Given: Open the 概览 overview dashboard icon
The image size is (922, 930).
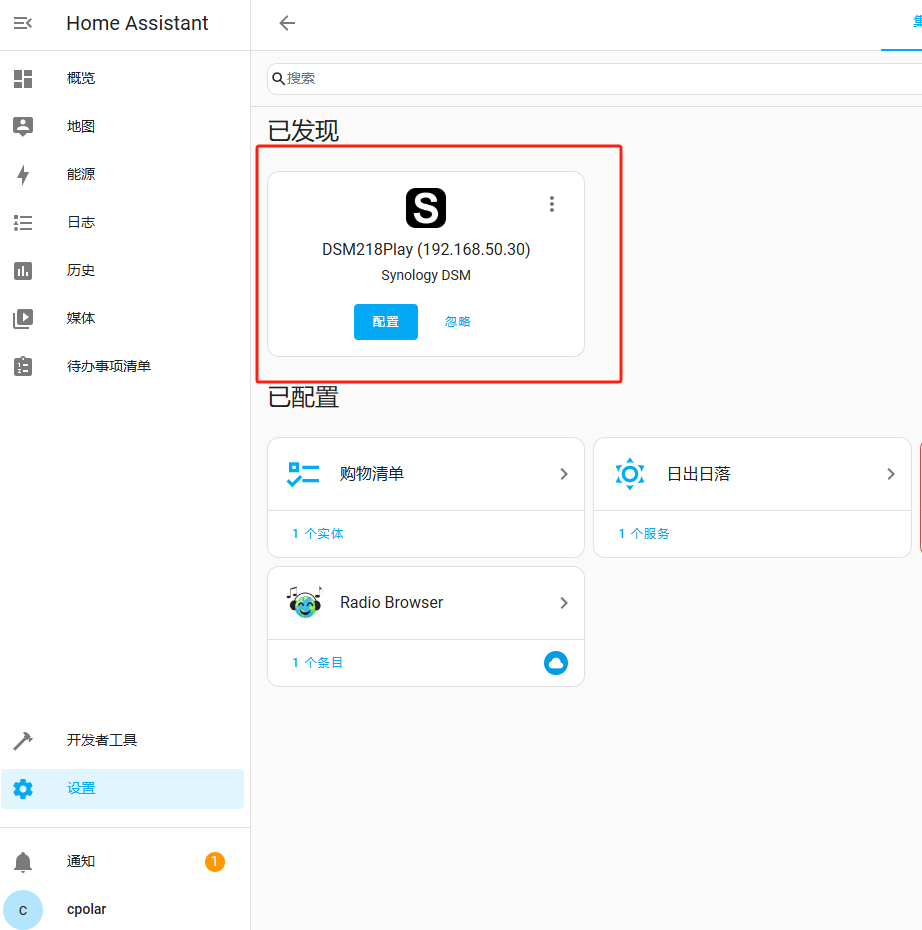Looking at the screenshot, I should pos(23,78).
